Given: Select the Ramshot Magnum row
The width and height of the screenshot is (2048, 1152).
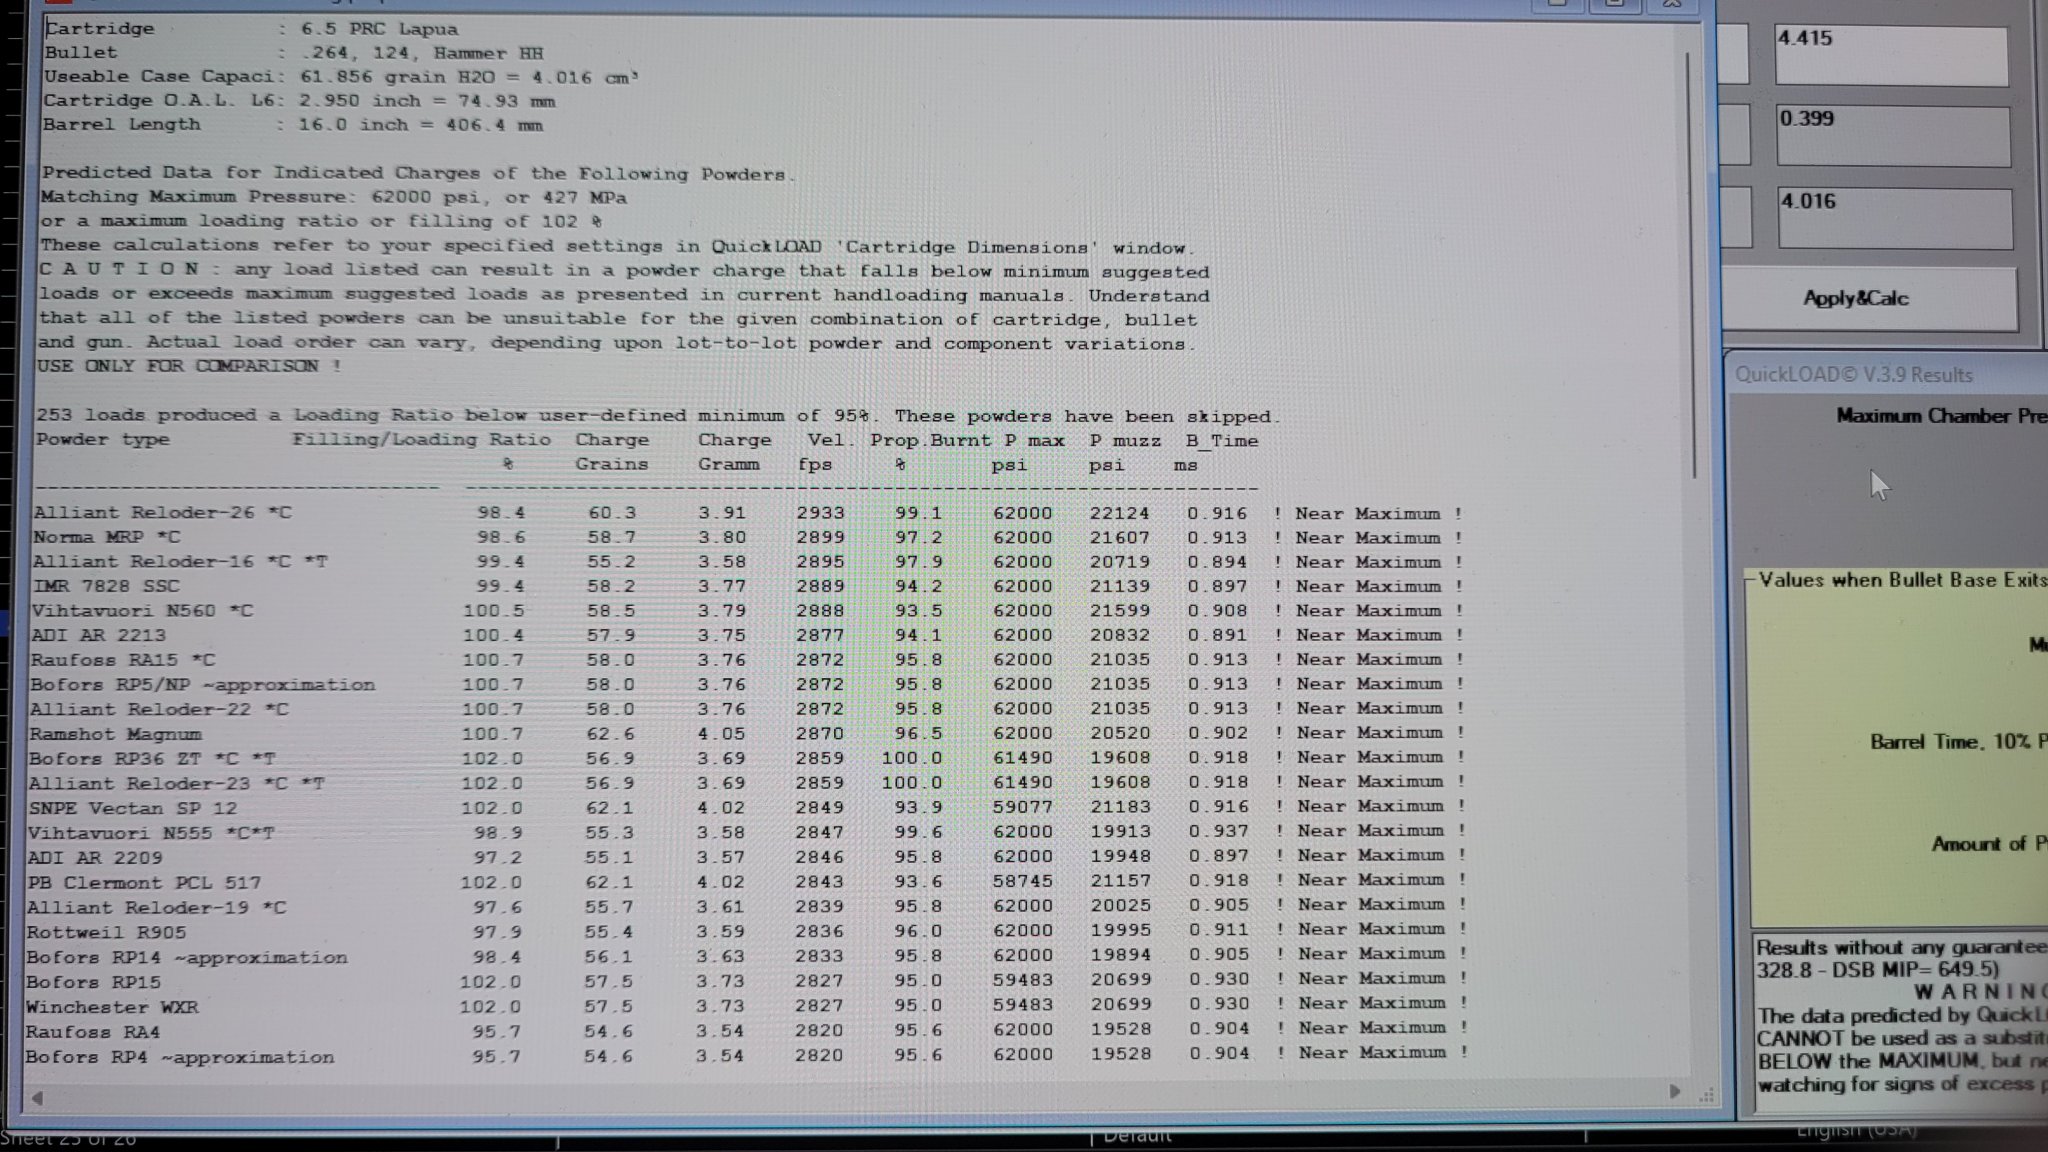Looking at the screenshot, I should coord(749,733).
